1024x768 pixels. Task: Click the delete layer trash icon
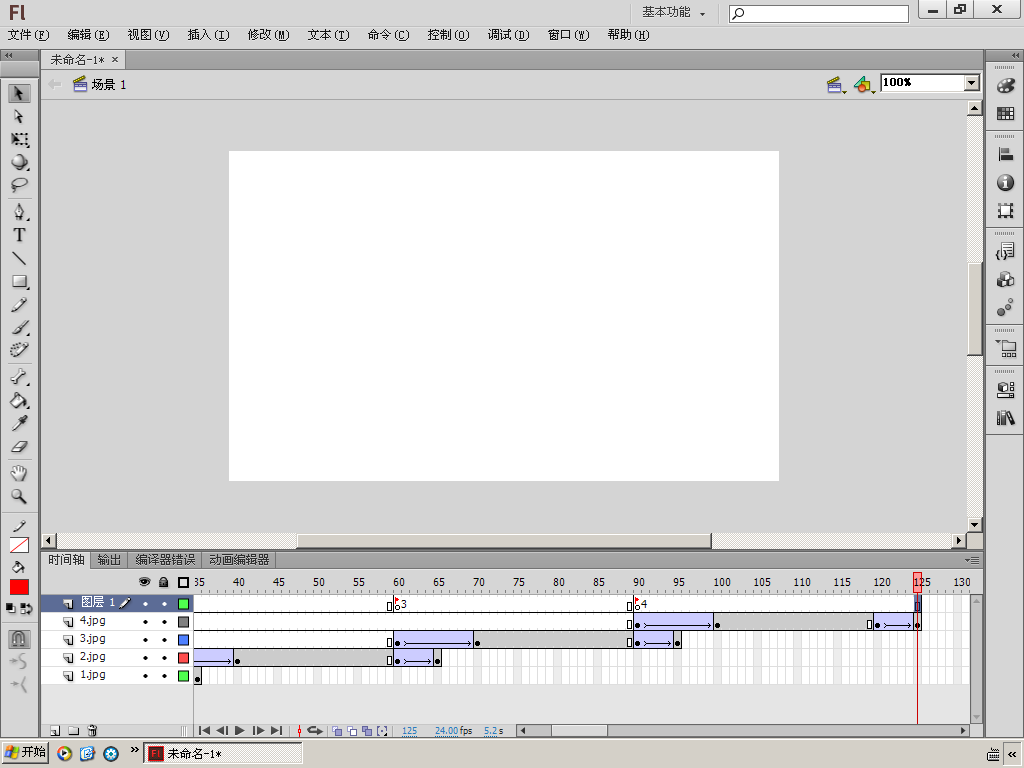[92, 731]
